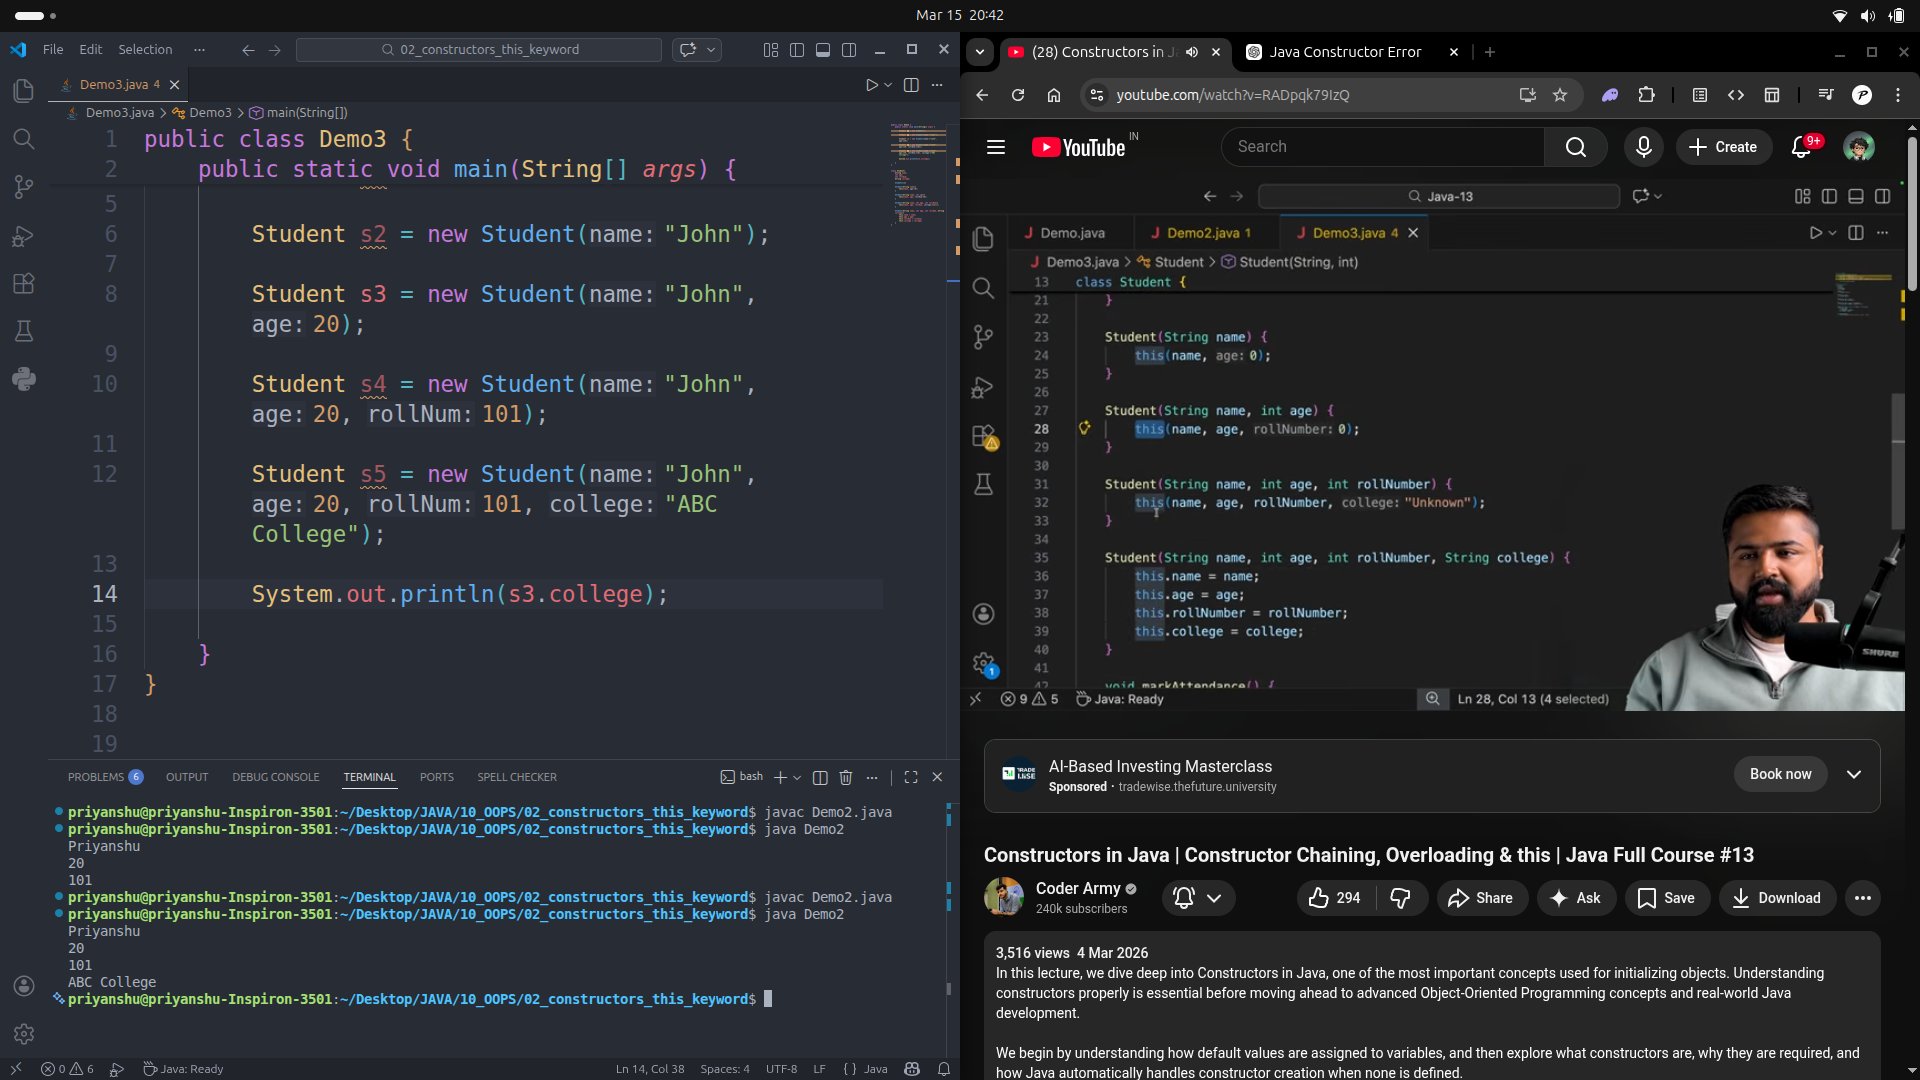Switch to the PROBLEMS panel tab
The image size is (1920, 1080).
[96, 777]
